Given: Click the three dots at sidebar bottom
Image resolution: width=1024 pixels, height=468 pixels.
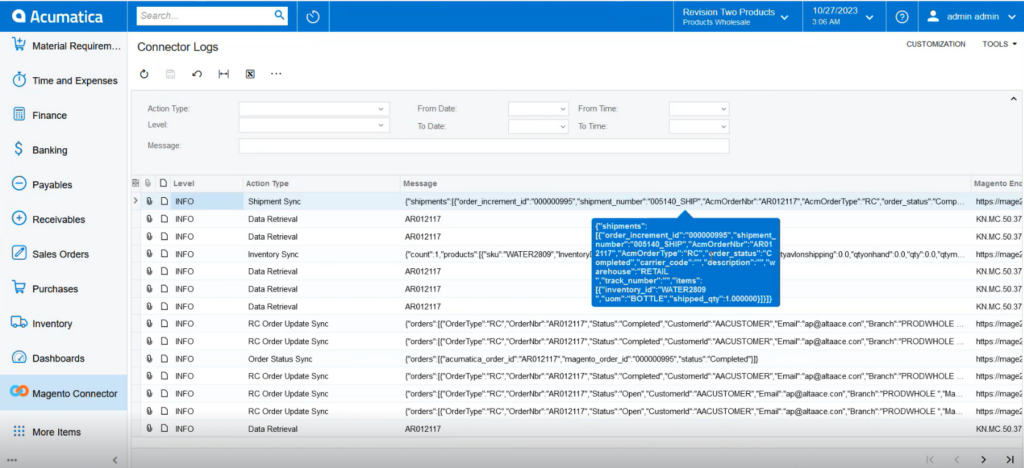Looking at the screenshot, I should (x=12, y=460).
